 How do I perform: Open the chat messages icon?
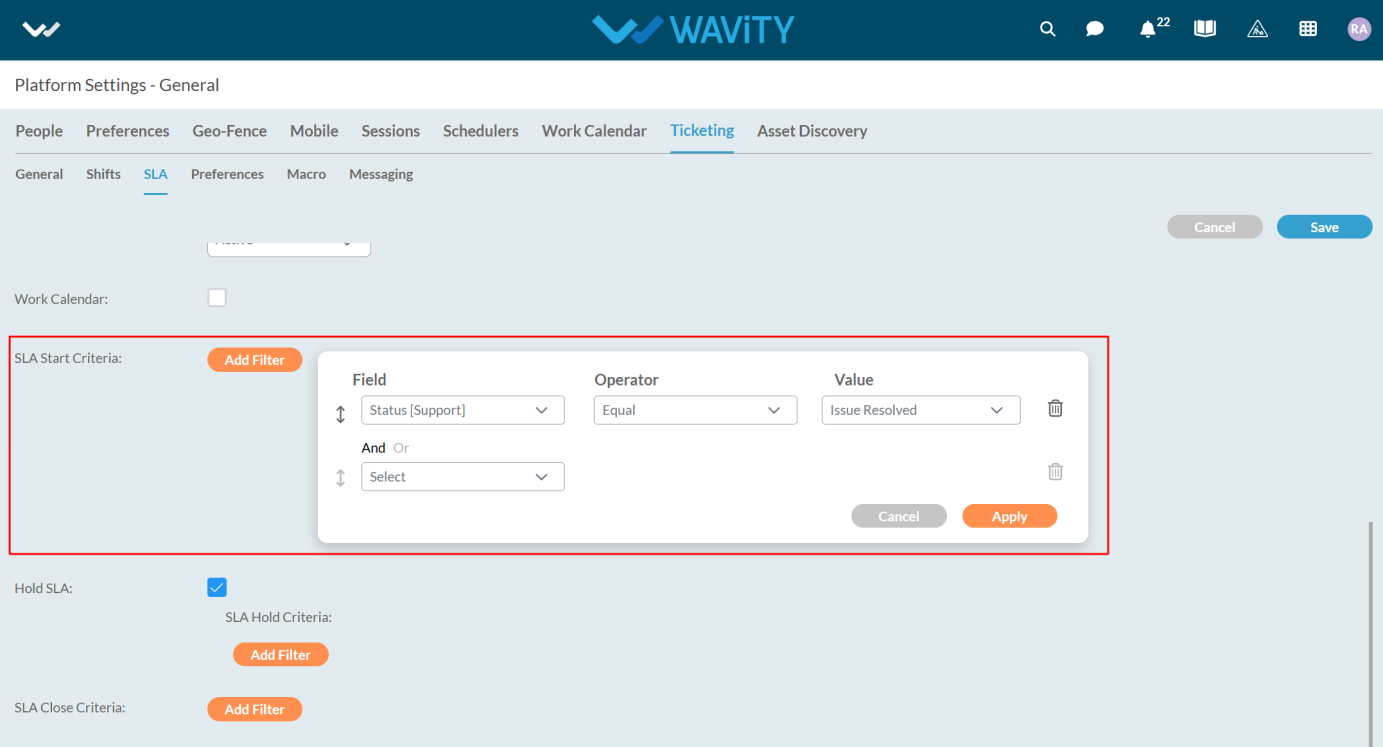pyautogui.click(x=1095, y=29)
